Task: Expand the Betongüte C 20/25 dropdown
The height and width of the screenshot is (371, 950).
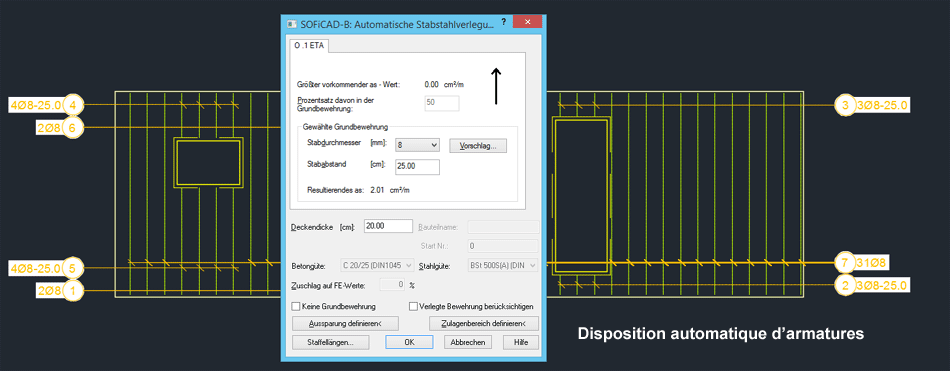Action: pyautogui.click(x=379, y=266)
